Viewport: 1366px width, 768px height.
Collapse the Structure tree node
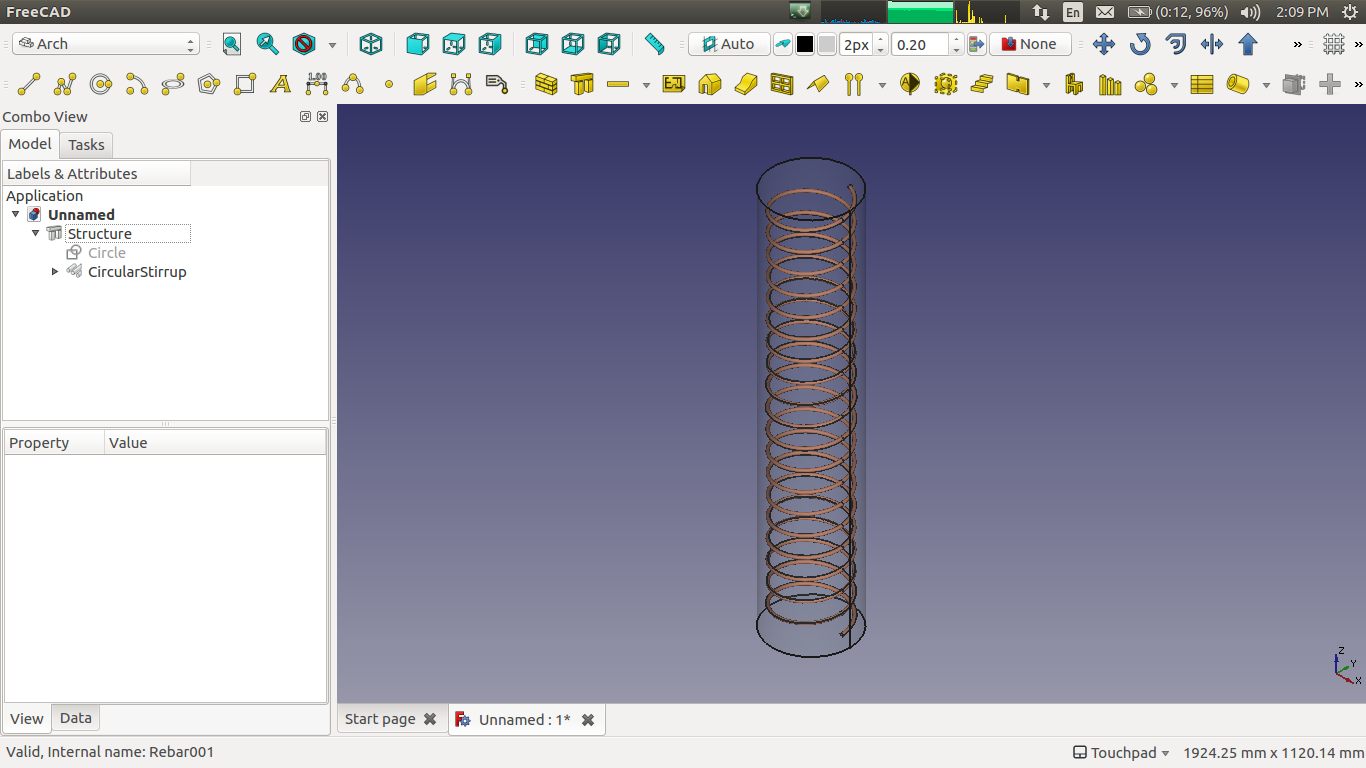coord(35,233)
